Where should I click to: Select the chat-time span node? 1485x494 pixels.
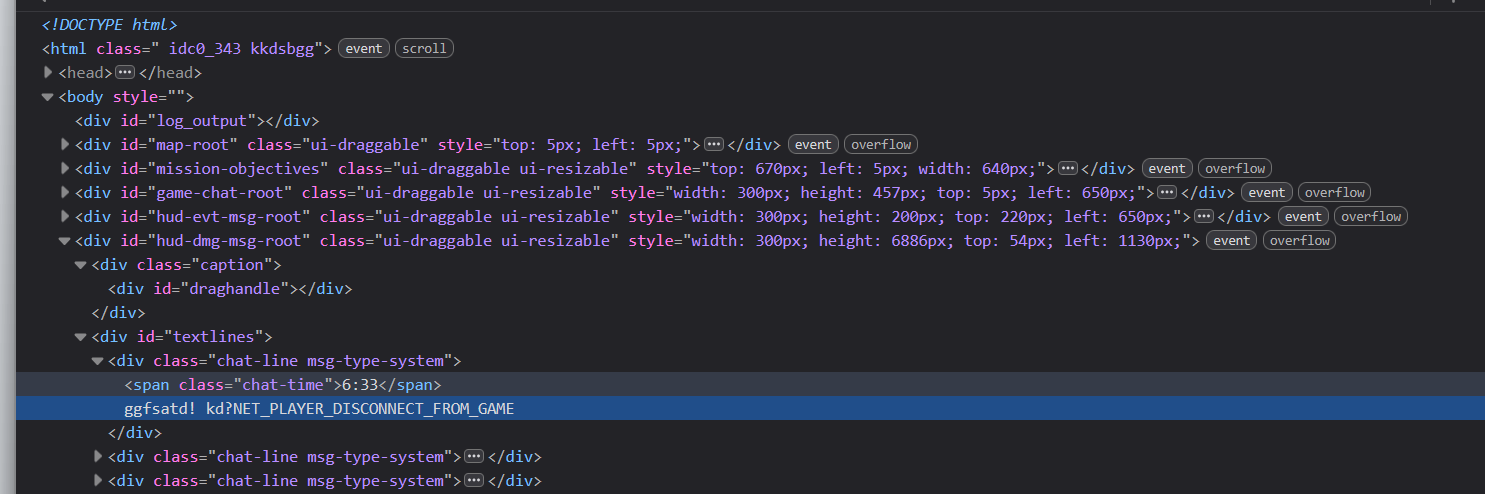click(282, 385)
